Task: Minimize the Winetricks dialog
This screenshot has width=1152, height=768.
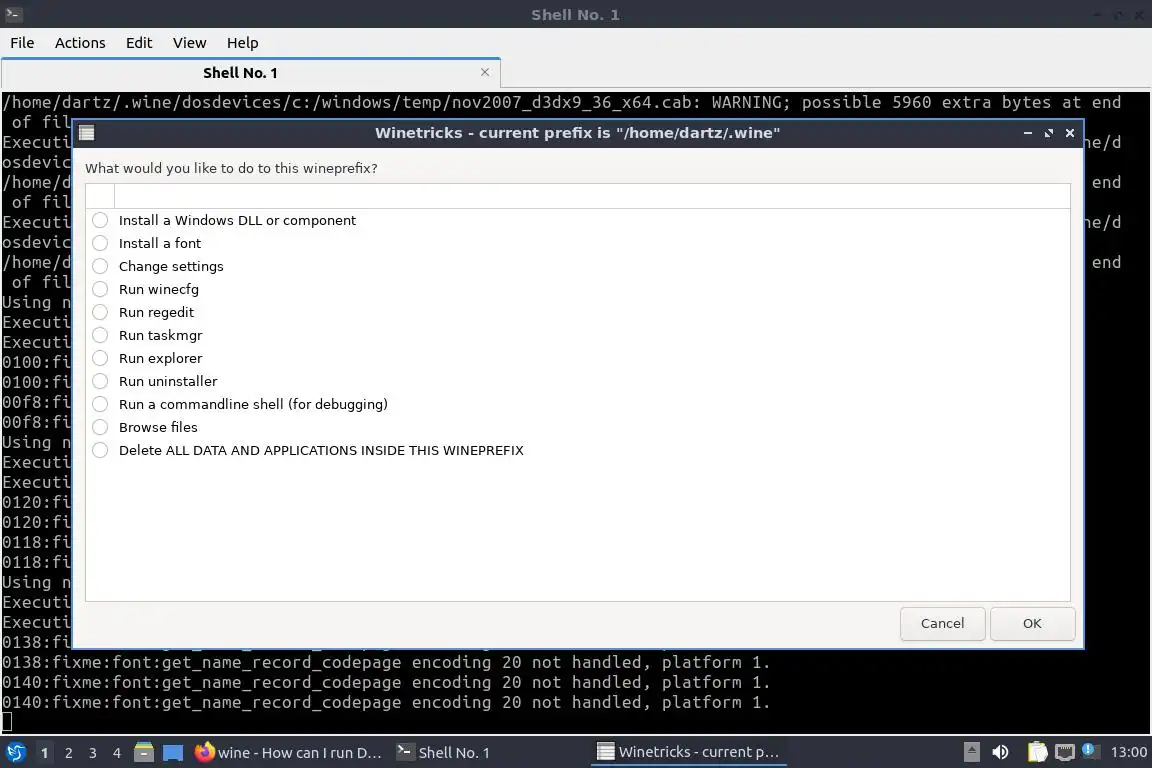Action: (1028, 133)
